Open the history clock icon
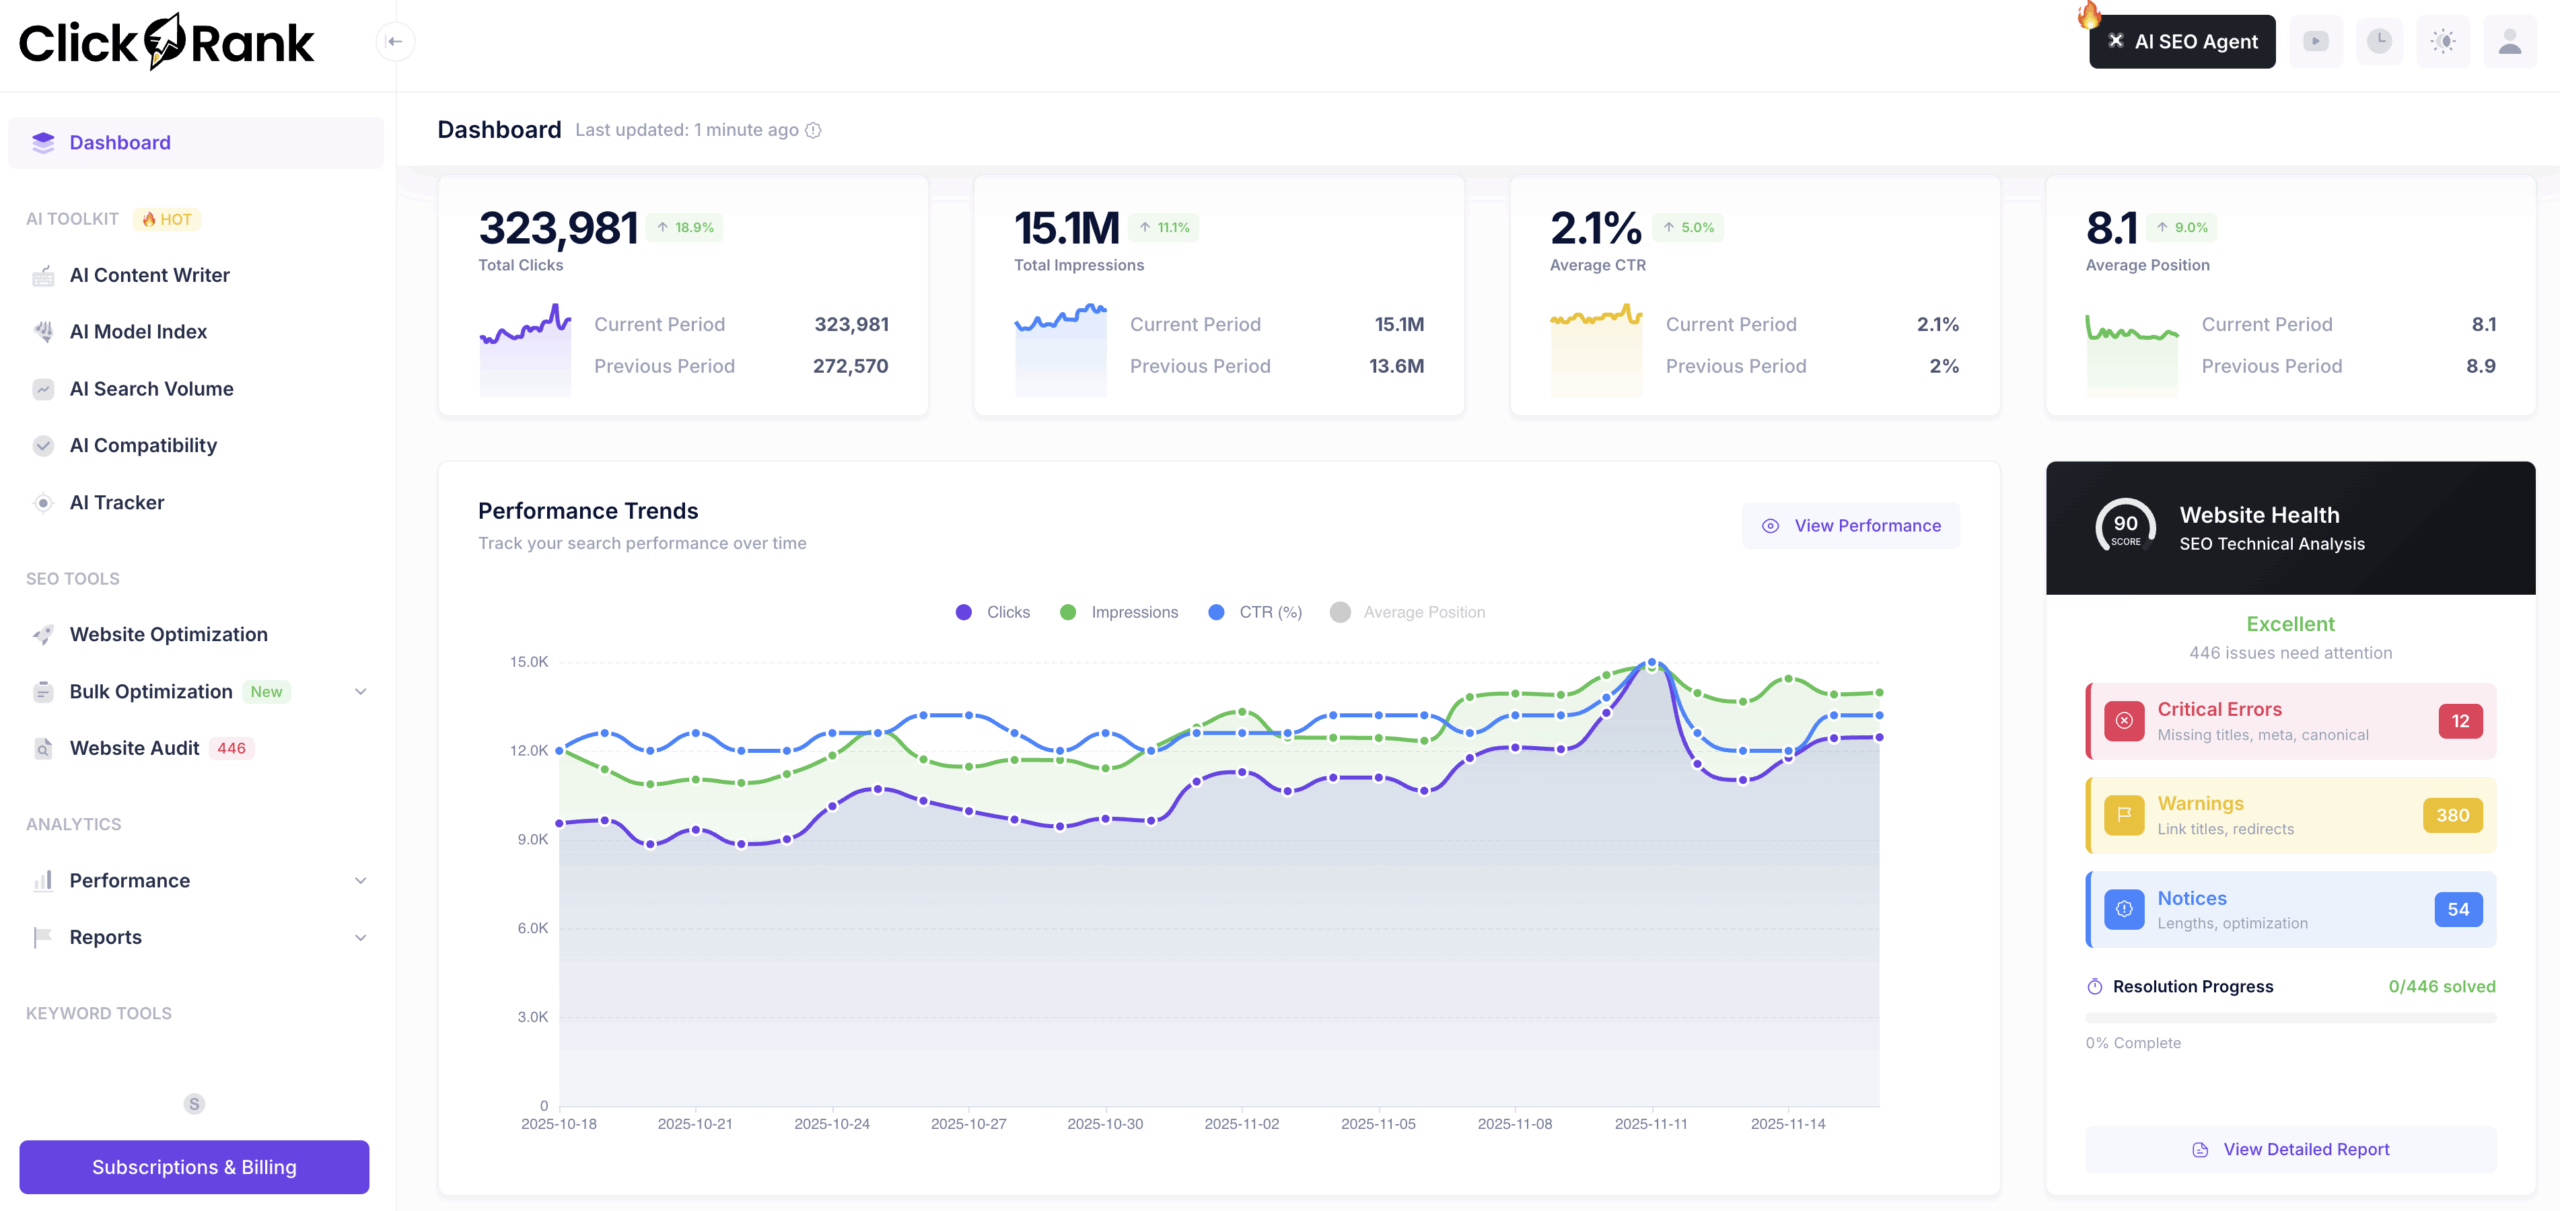2560x1211 pixels. point(2380,41)
